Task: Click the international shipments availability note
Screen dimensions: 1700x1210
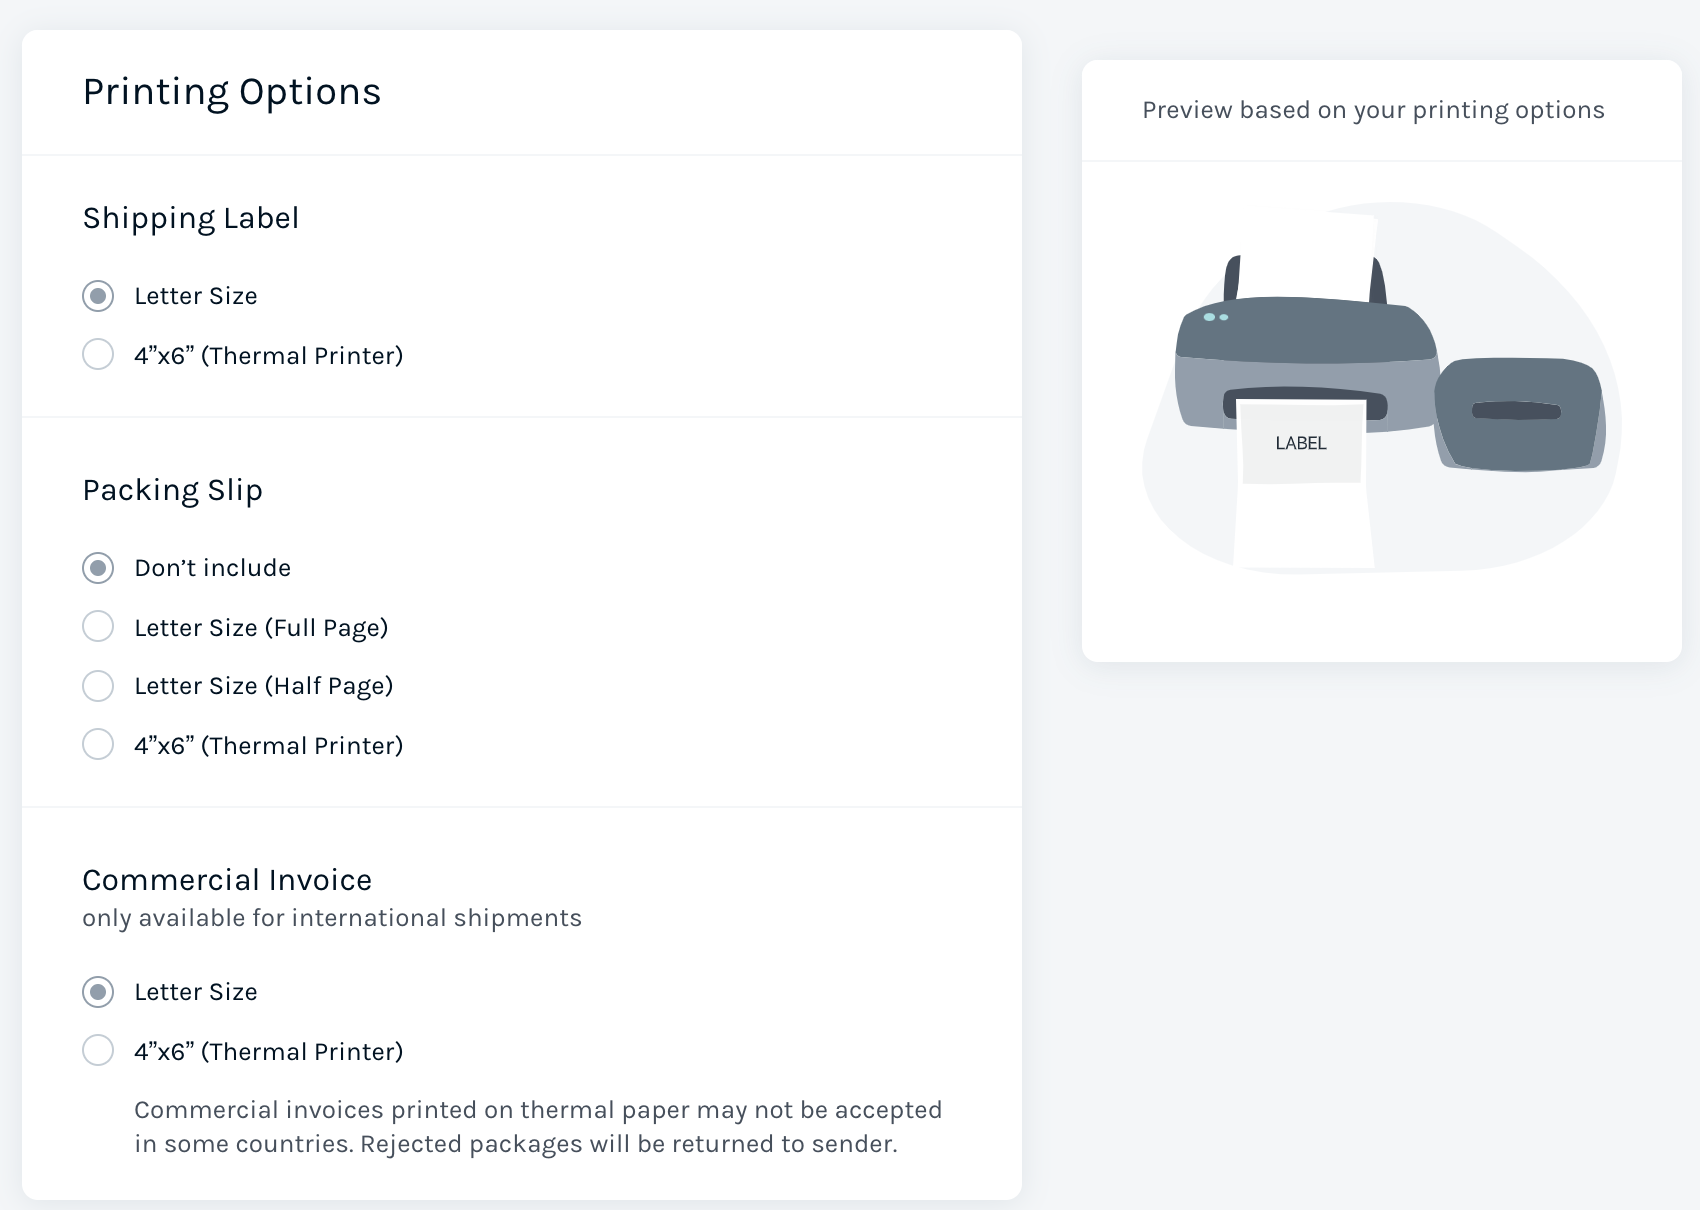Action: tap(331, 917)
